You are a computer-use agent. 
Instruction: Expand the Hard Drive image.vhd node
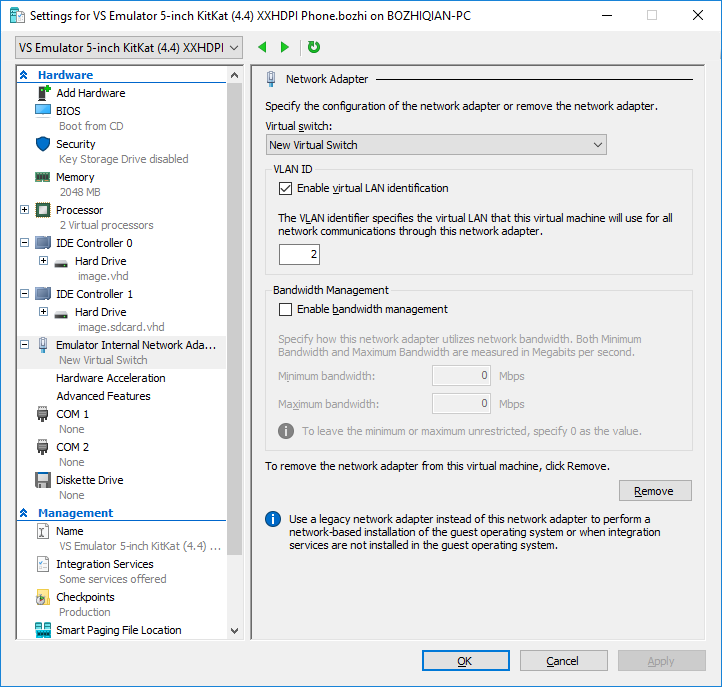[43, 261]
